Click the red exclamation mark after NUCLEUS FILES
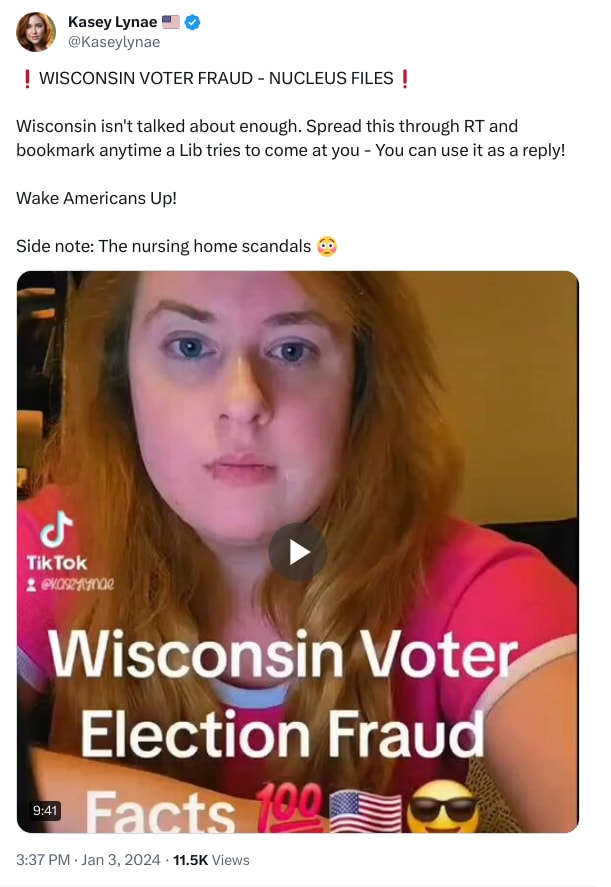The width and height of the screenshot is (611, 887). coord(404,79)
